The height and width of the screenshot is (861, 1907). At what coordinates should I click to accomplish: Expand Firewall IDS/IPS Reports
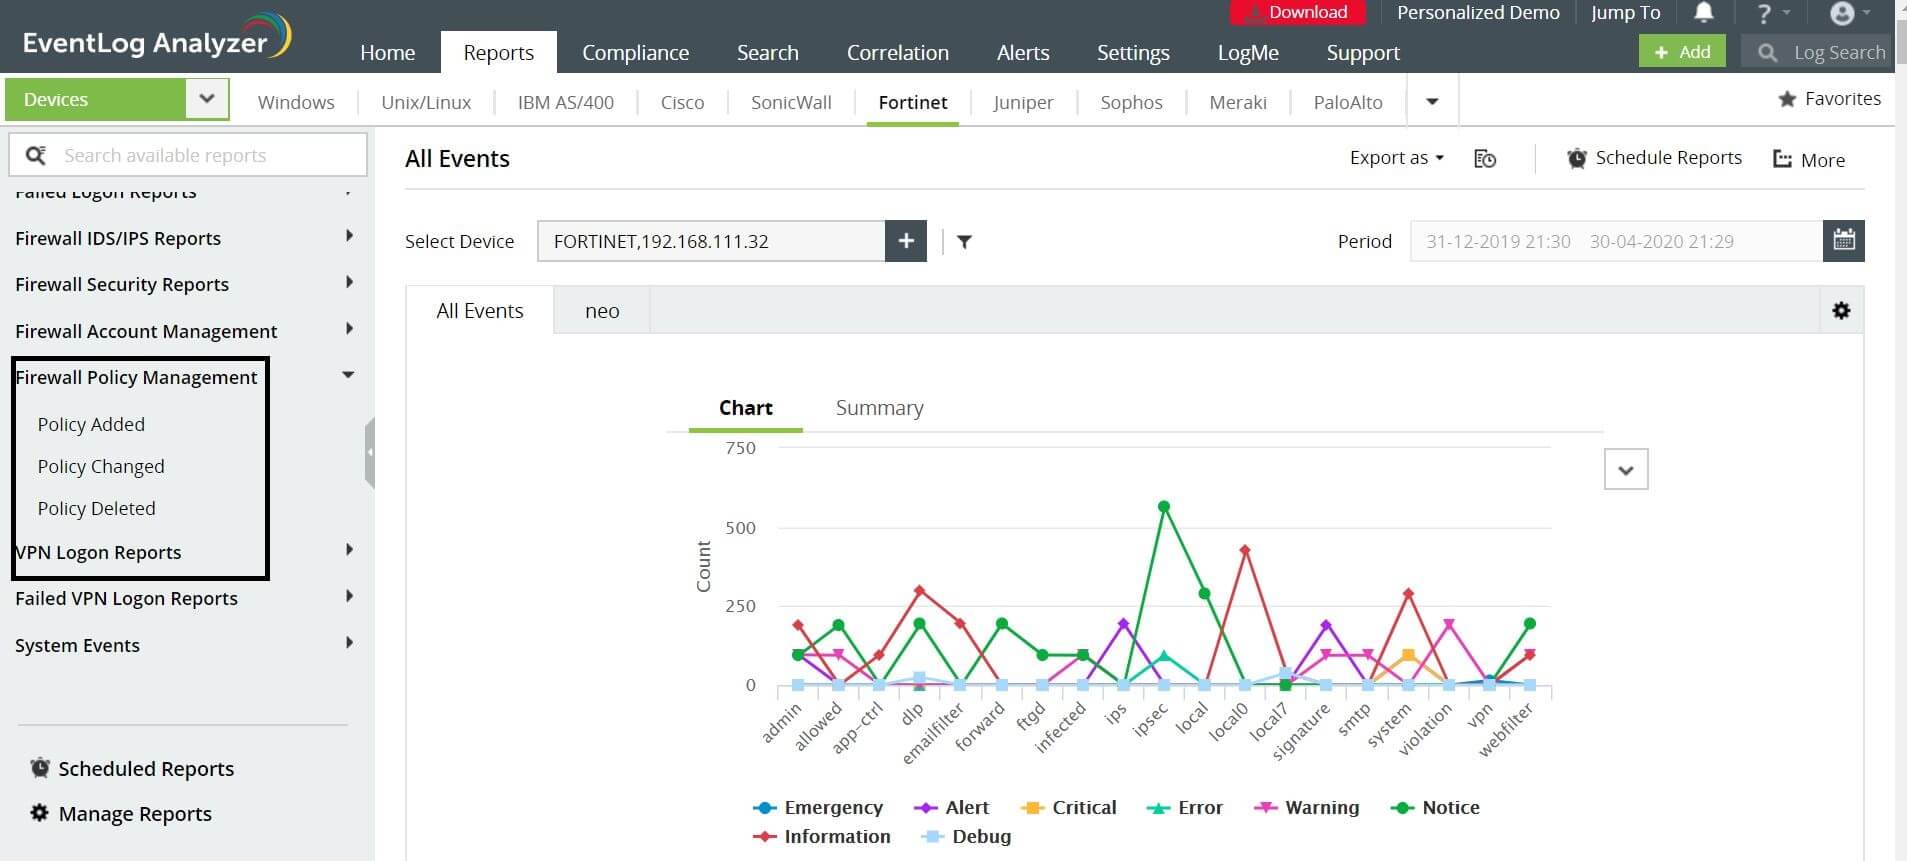[x=349, y=236]
